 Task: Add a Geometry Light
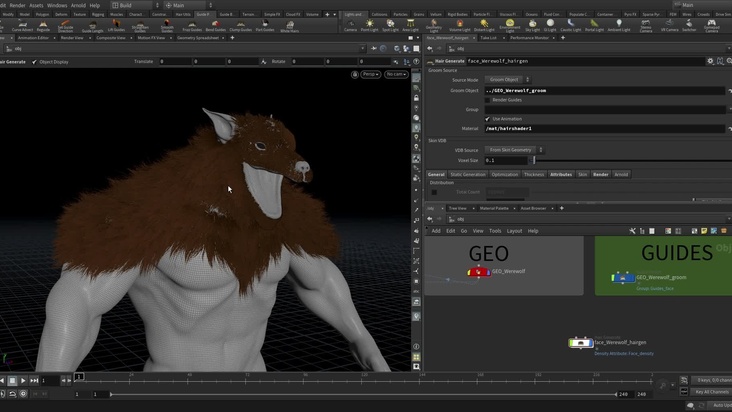[x=434, y=26]
